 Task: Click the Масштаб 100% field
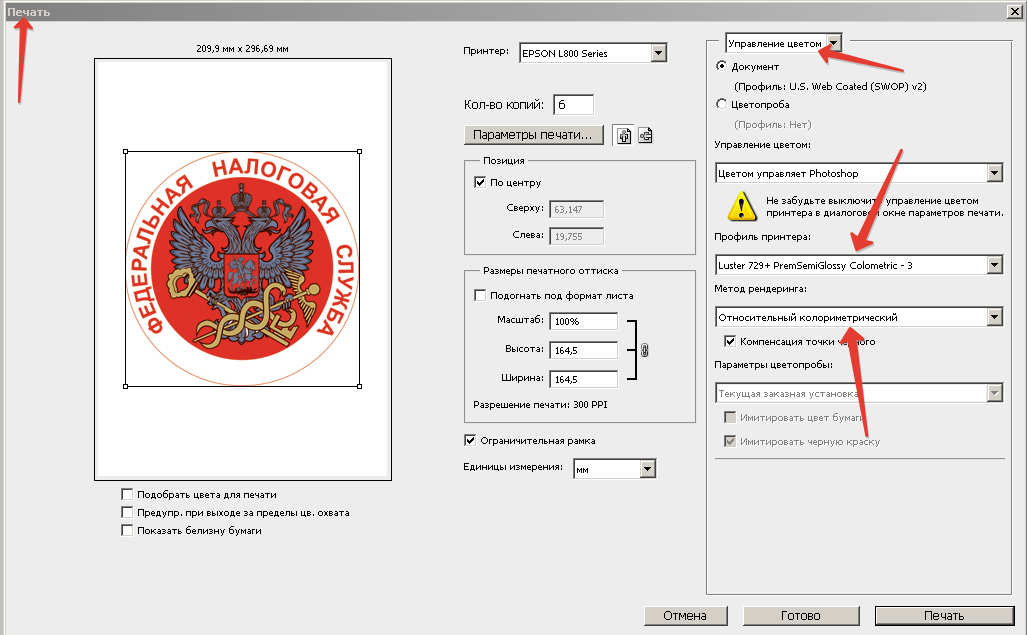click(583, 321)
